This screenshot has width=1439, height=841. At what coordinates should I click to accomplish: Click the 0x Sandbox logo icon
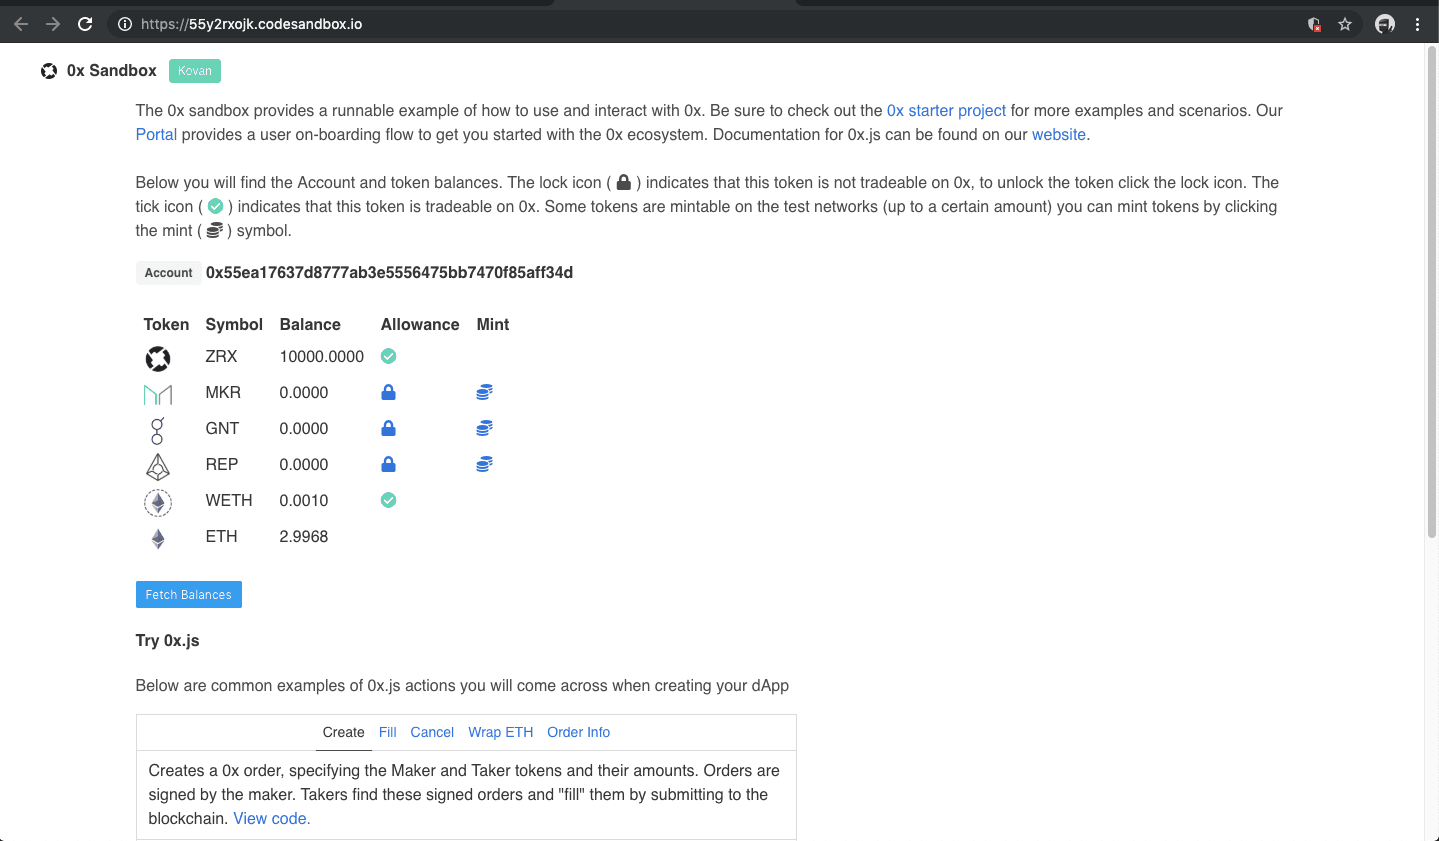pyautogui.click(x=49, y=71)
